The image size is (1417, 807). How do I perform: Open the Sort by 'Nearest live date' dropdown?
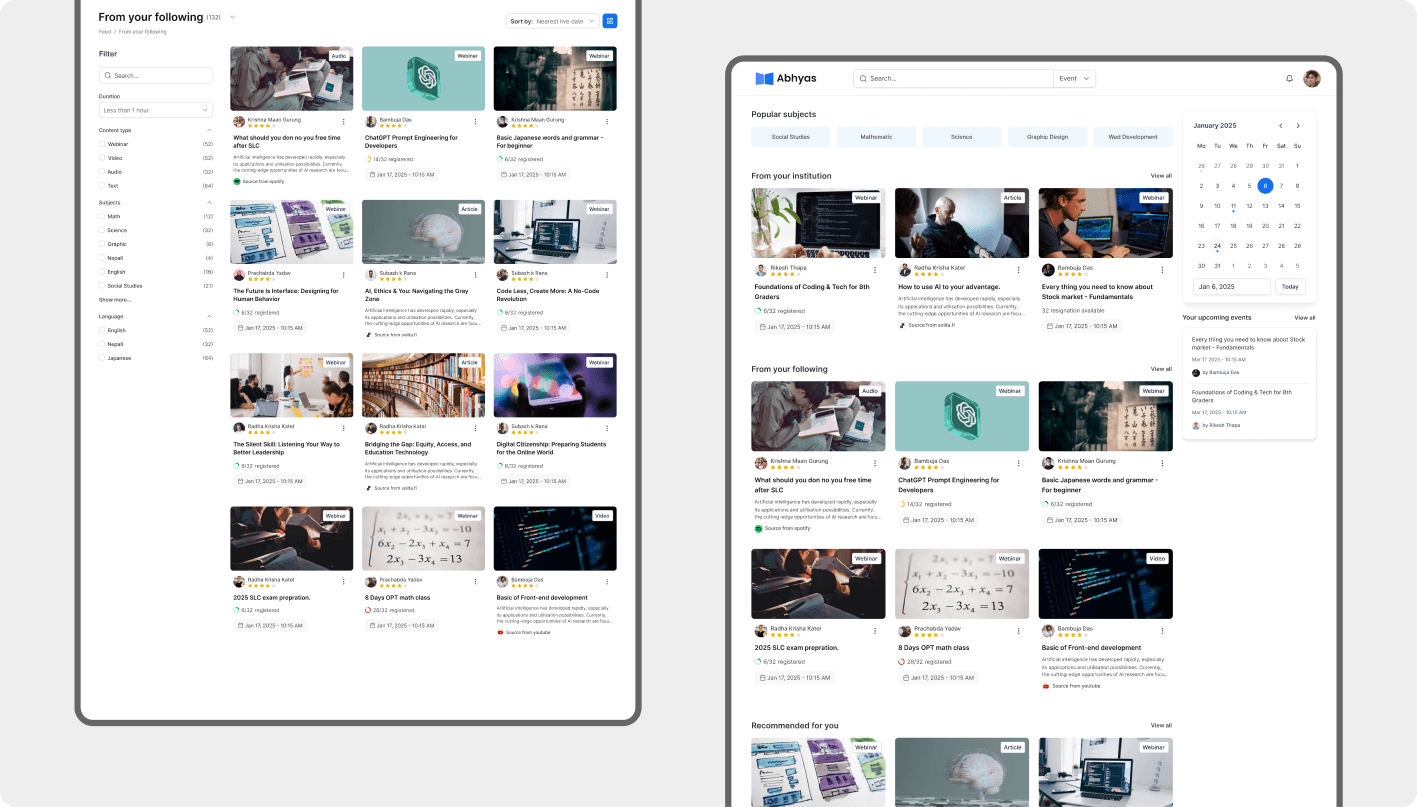(566, 21)
